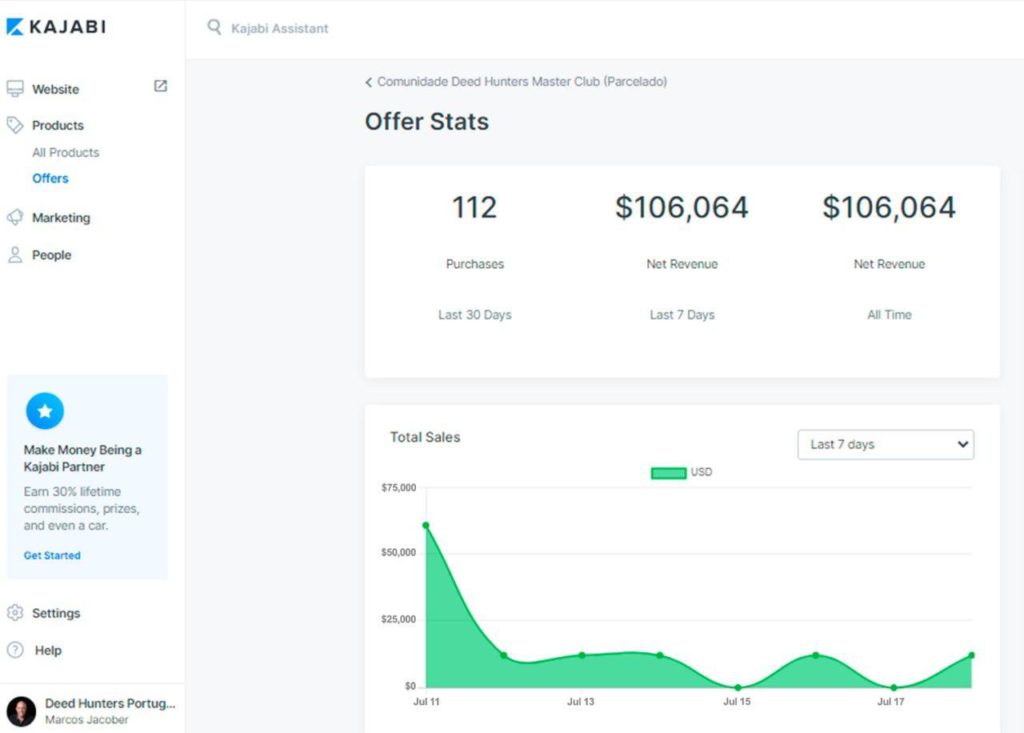Click the Purchases label

tap(475, 264)
